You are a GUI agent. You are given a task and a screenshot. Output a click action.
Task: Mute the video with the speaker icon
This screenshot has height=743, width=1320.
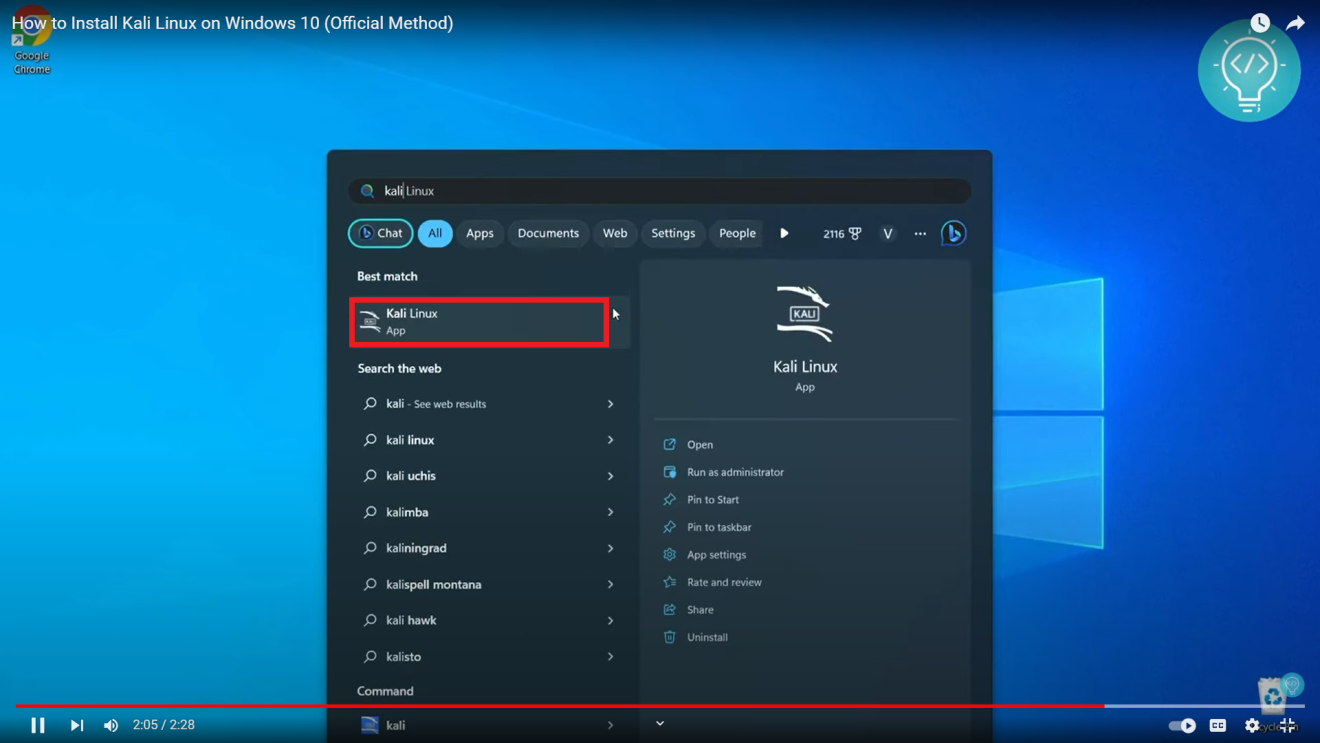(x=111, y=725)
